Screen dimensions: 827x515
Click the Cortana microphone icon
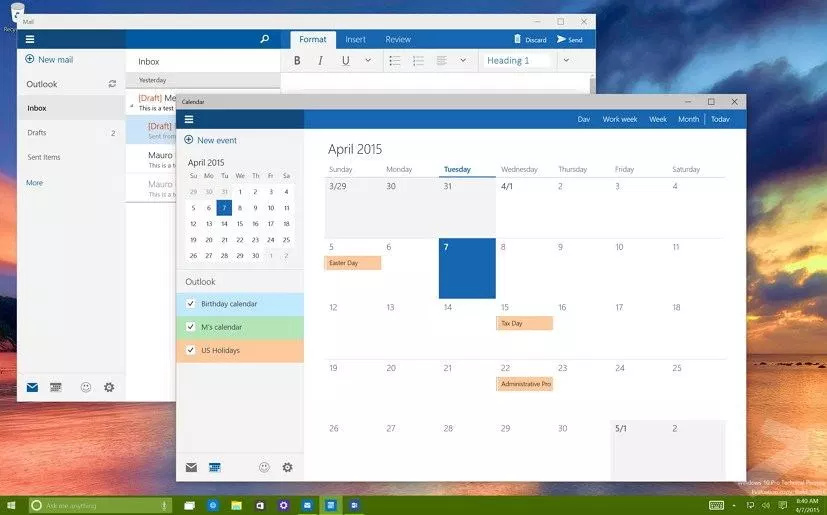point(165,506)
